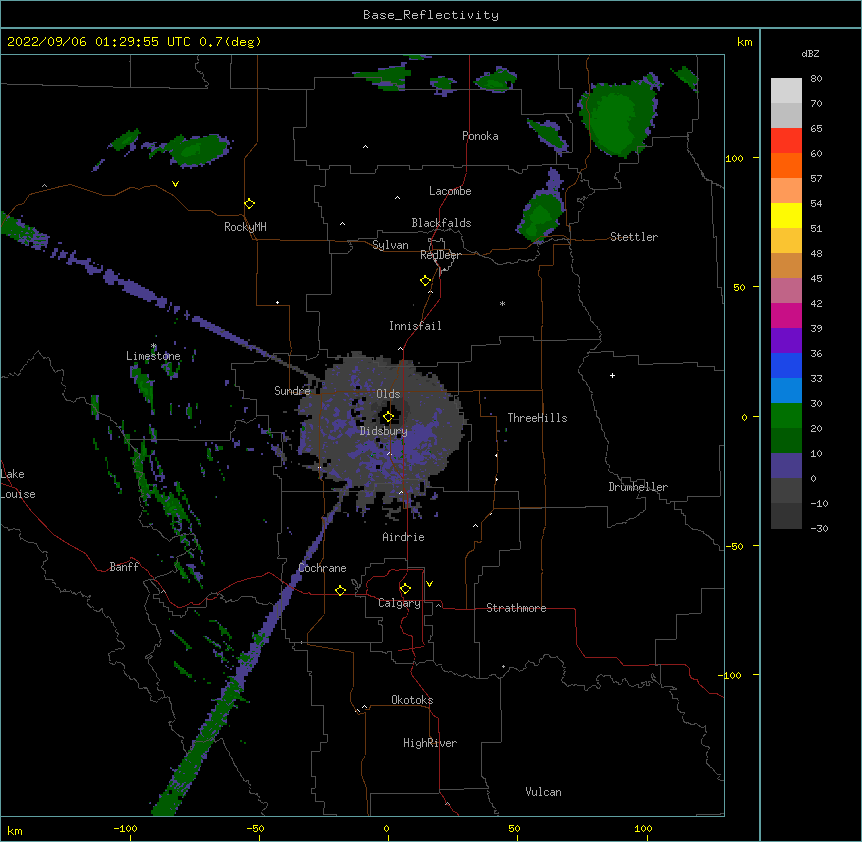Select the yellow 51-54 dBZ legend swatch
The width and height of the screenshot is (862, 842).
[x=786, y=215]
